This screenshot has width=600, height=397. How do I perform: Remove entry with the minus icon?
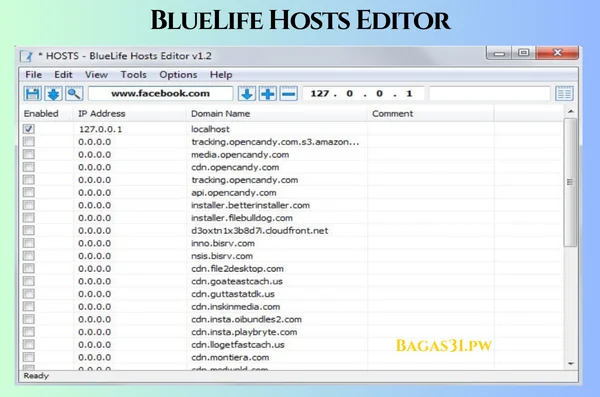tap(289, 93)
